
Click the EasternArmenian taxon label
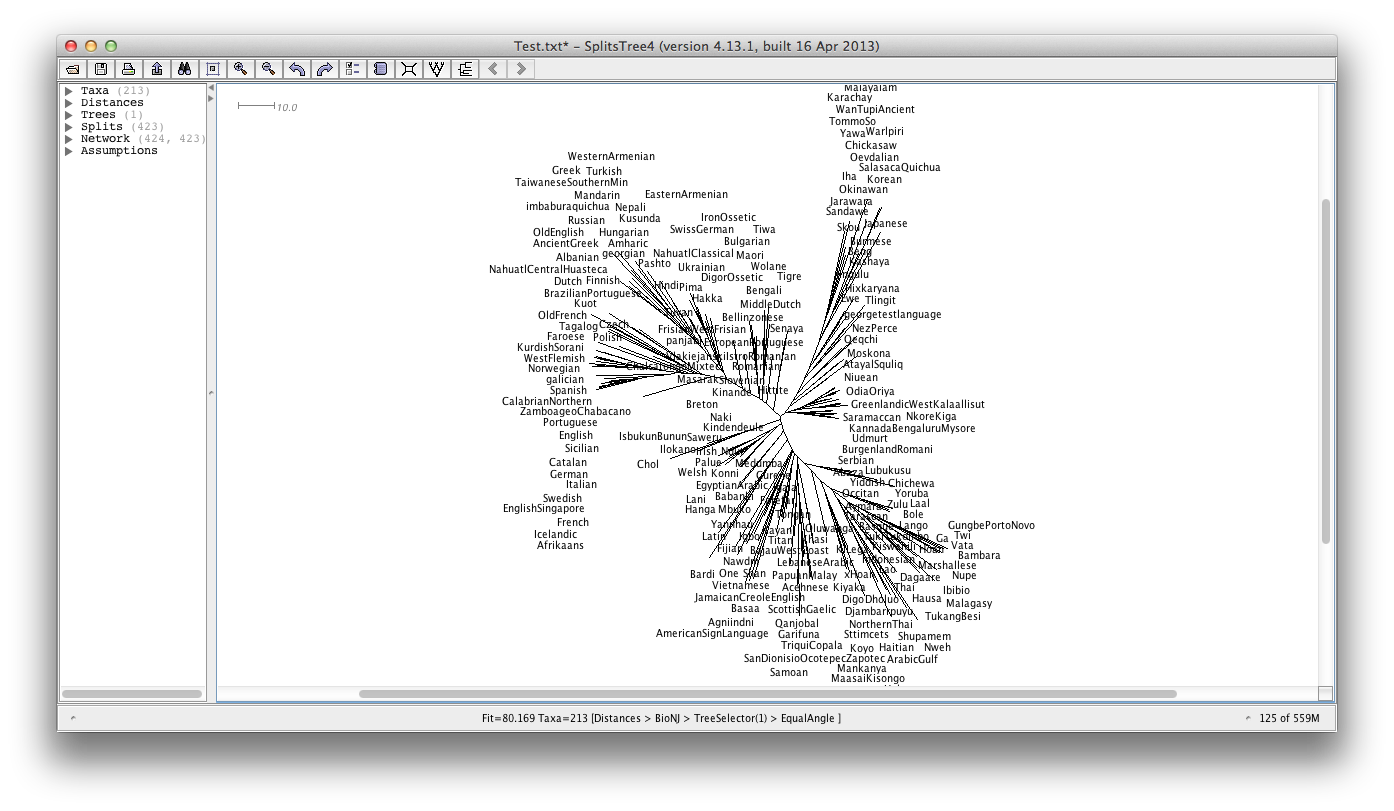pos(686,194)
